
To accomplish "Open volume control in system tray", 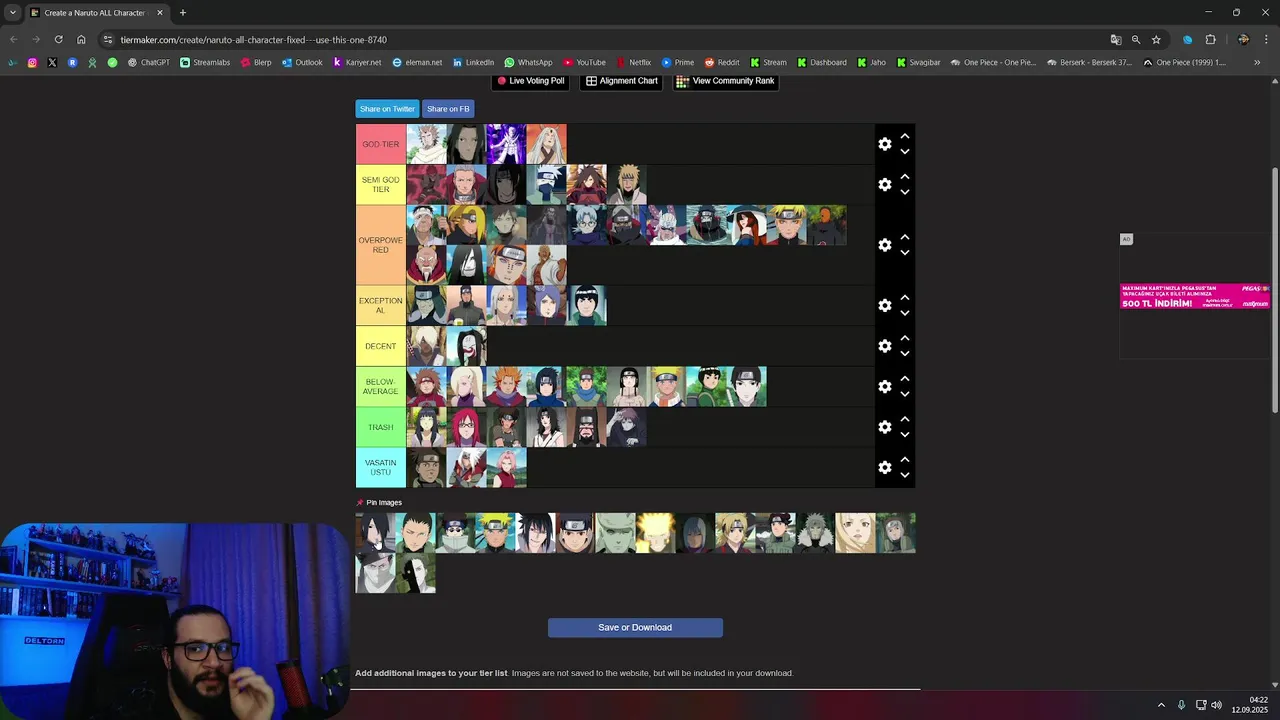I will (x=1217, y=705).
